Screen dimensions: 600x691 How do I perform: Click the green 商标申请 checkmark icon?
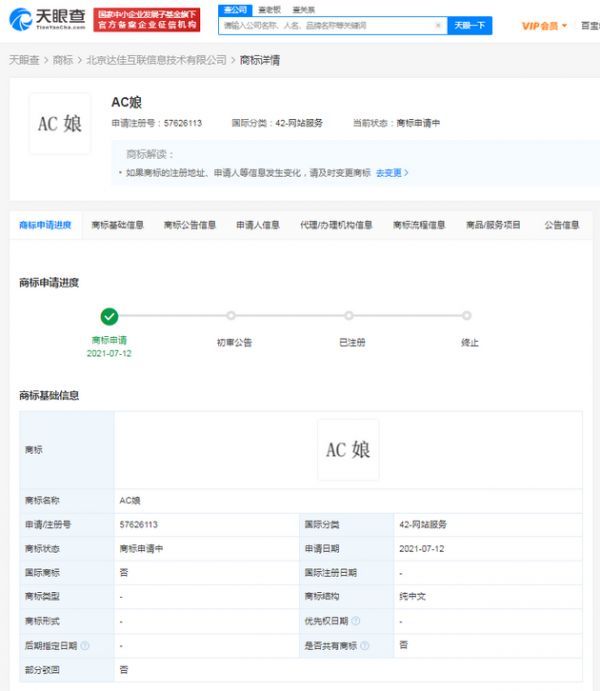tap(110, 317)
